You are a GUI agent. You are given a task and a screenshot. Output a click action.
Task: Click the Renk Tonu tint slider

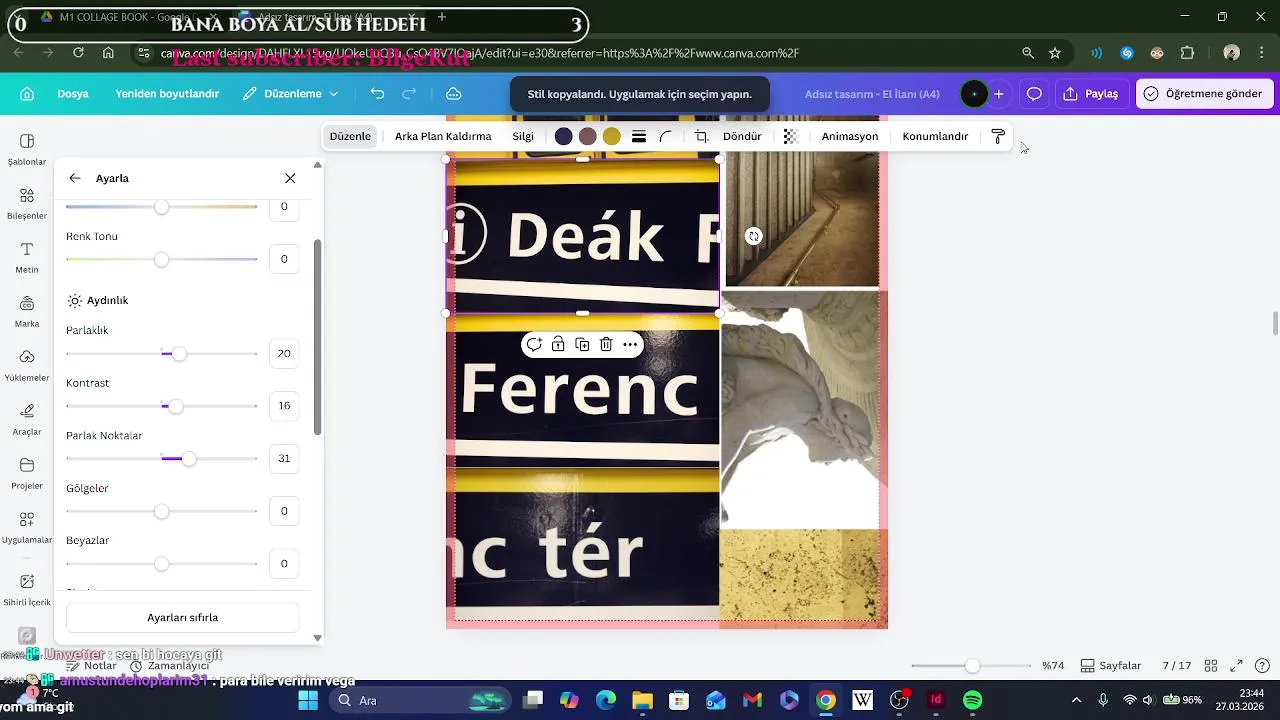[x=161, y=260]
